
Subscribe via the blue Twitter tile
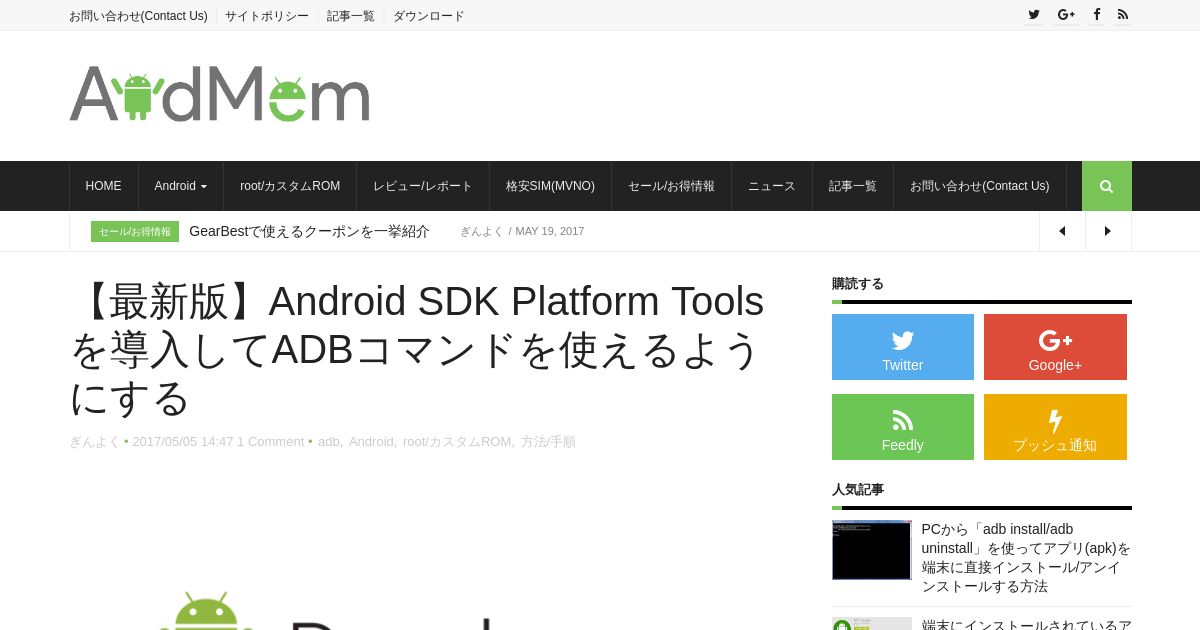click(903, 347)
